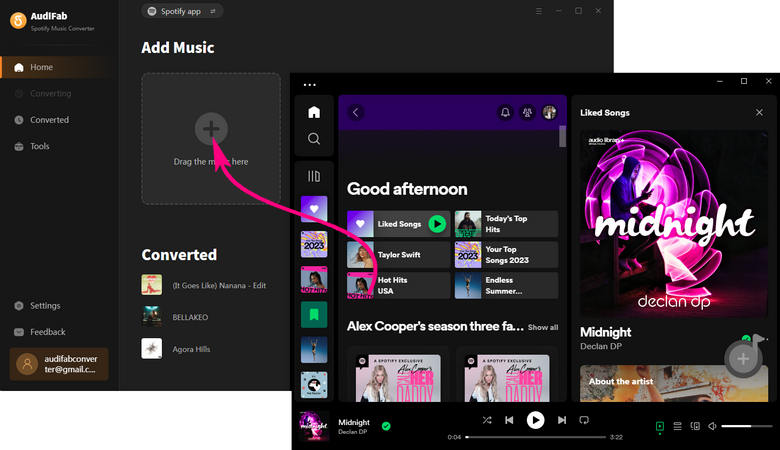Open Endless Summer card

point(506,285)
